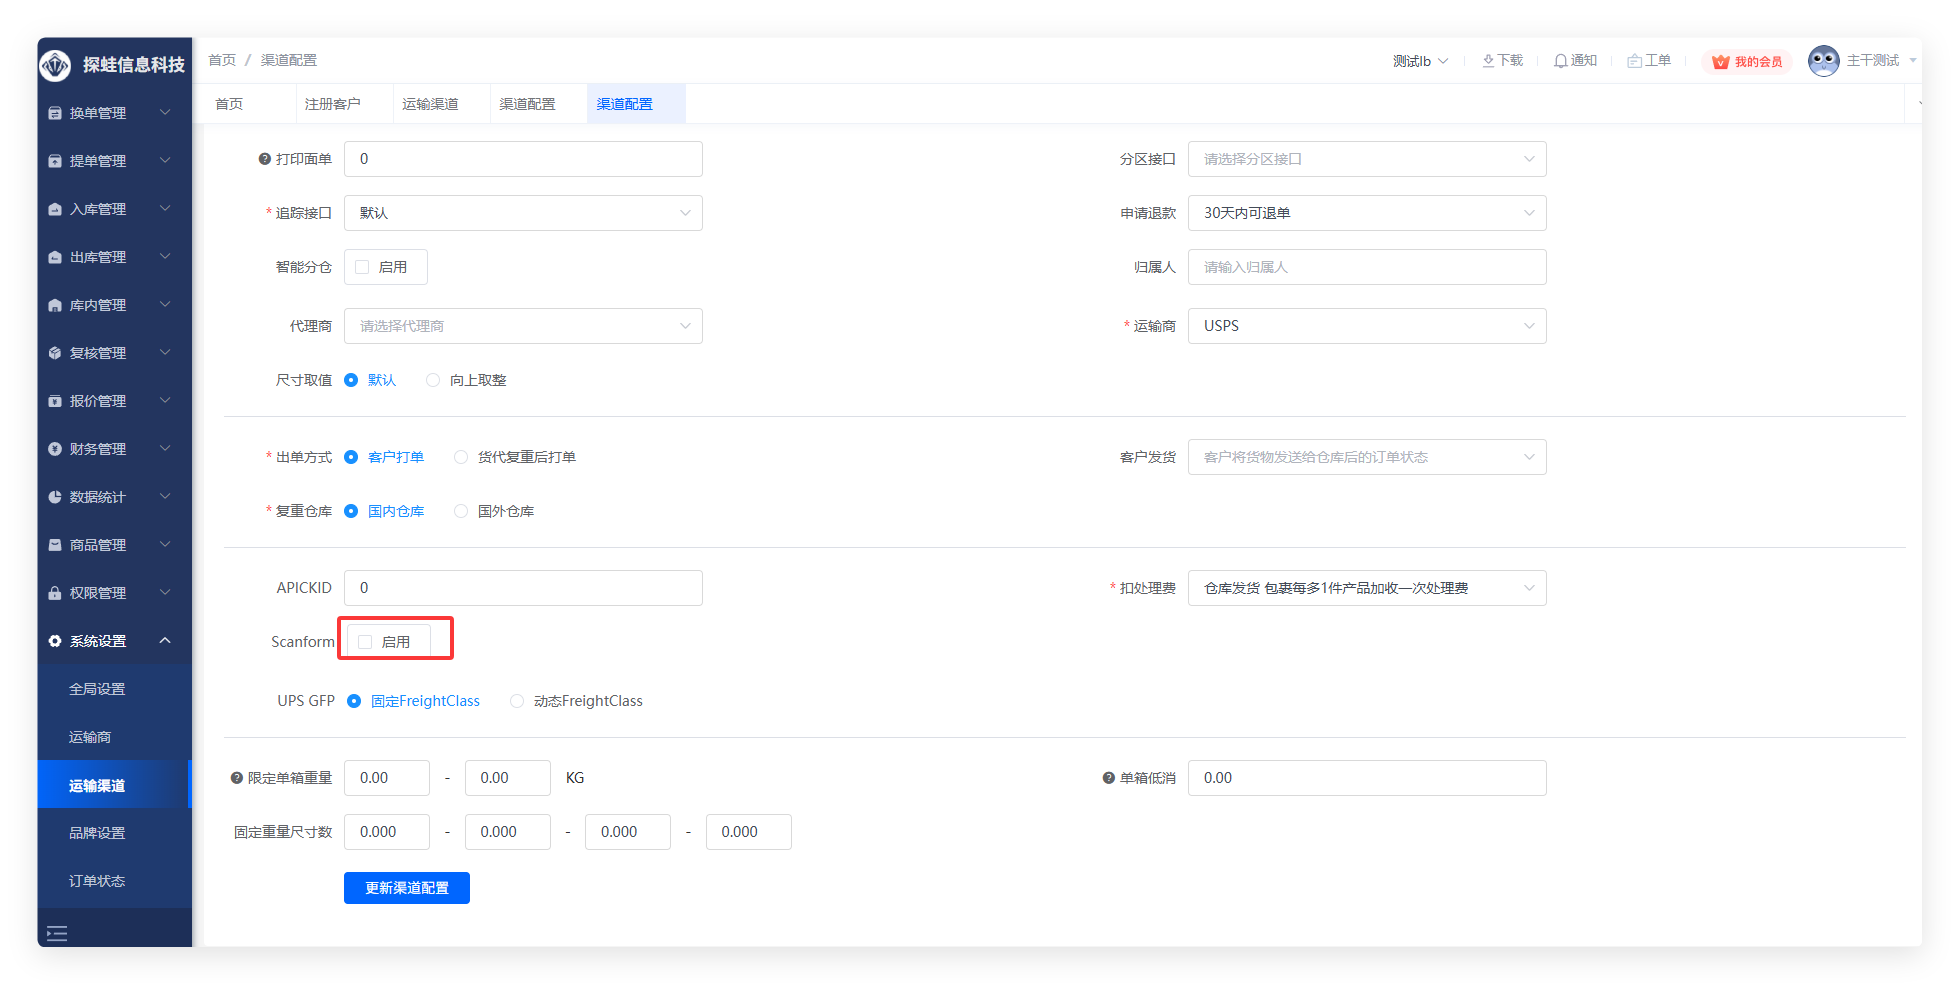Image resolution: width=1959 pixels, height=984 pixels.
Task: Click the APICKID input field
Action: (523, 588)
